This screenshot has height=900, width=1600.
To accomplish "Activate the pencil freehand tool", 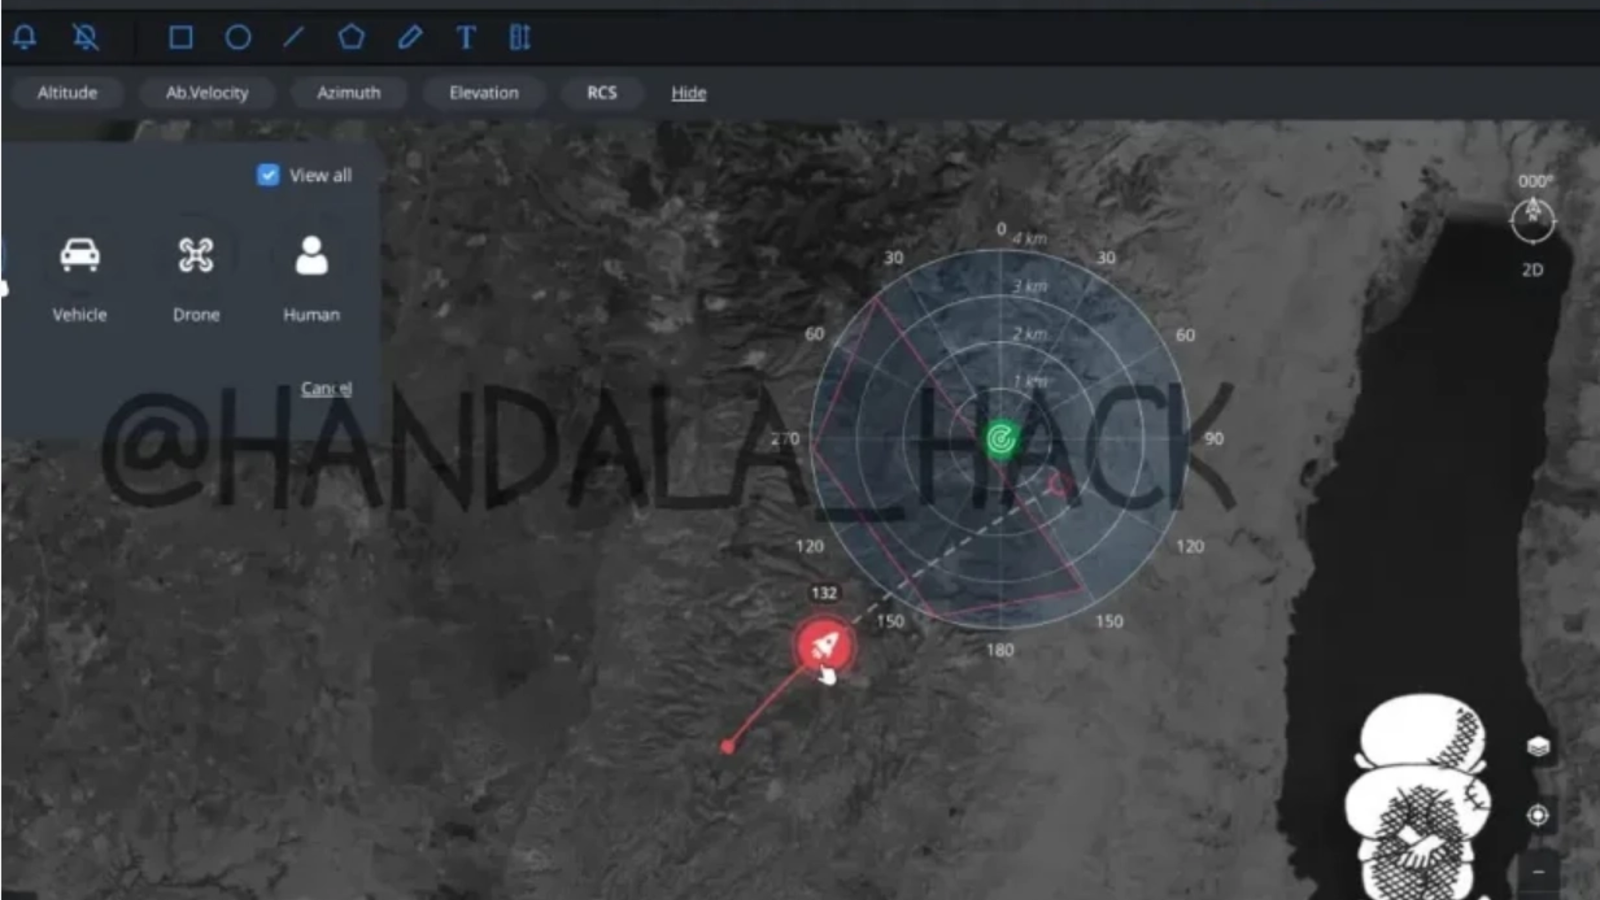I will point(410,38).
